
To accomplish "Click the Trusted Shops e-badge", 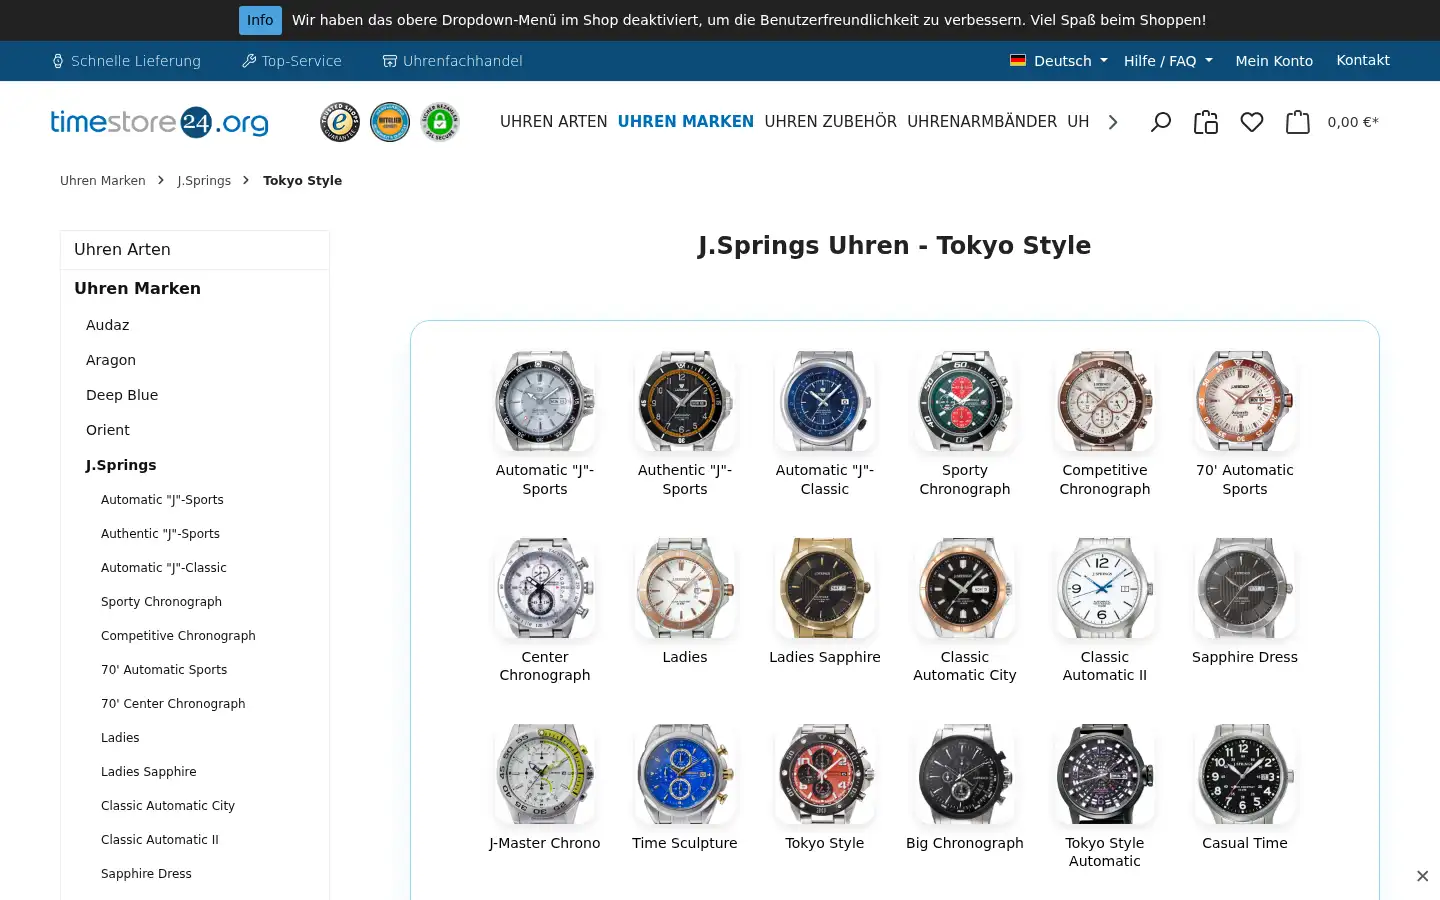I will click(x=340, y=122).
